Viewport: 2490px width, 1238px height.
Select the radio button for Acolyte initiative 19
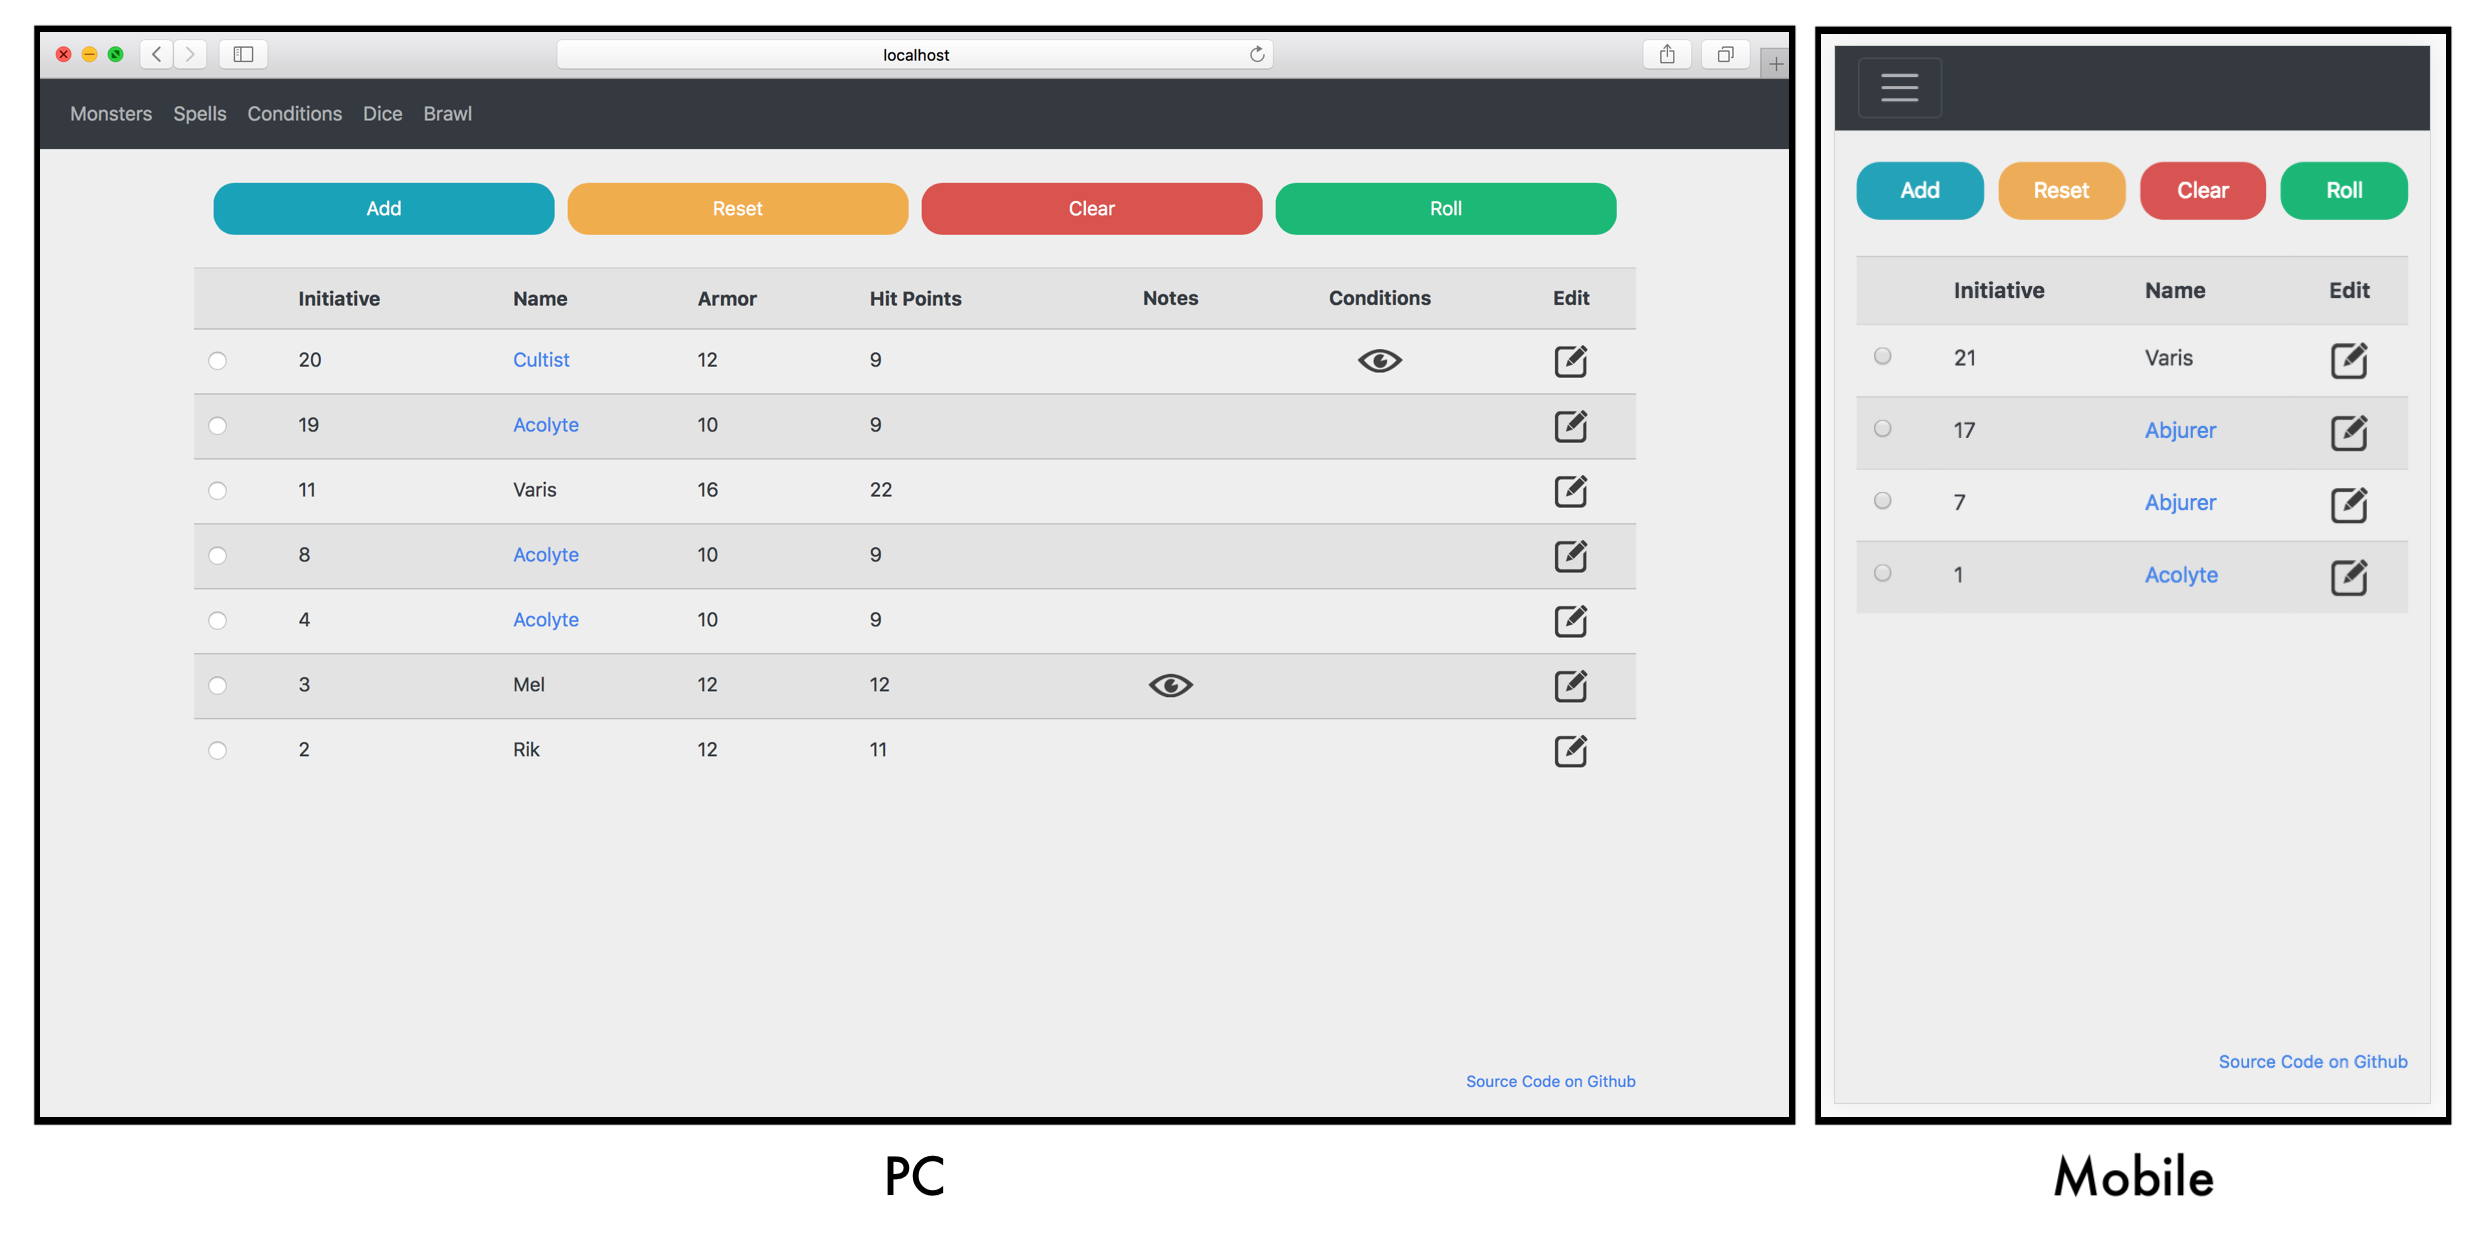218,424
